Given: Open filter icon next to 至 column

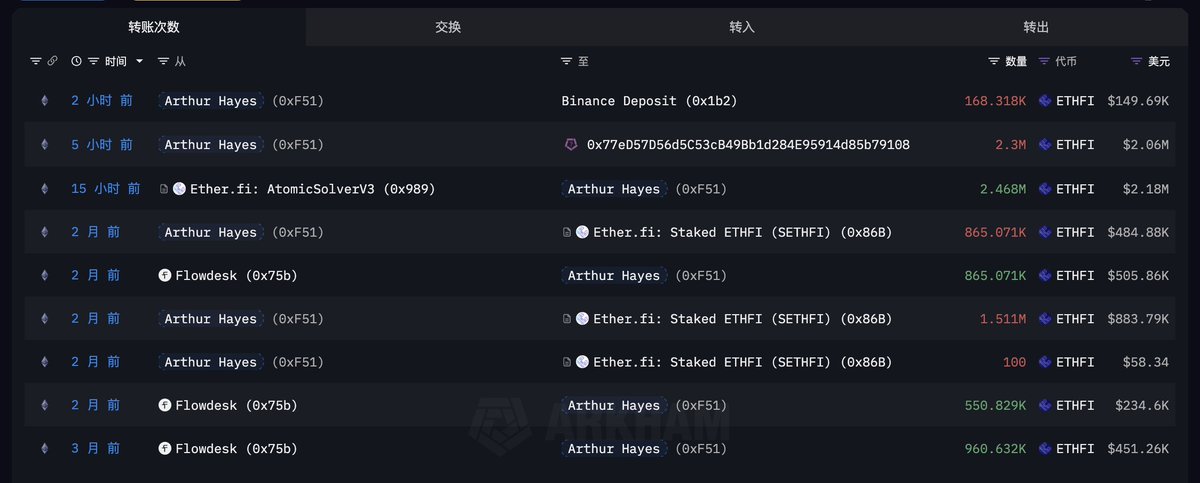Looking at the screenshot, I should pos(566,62).
